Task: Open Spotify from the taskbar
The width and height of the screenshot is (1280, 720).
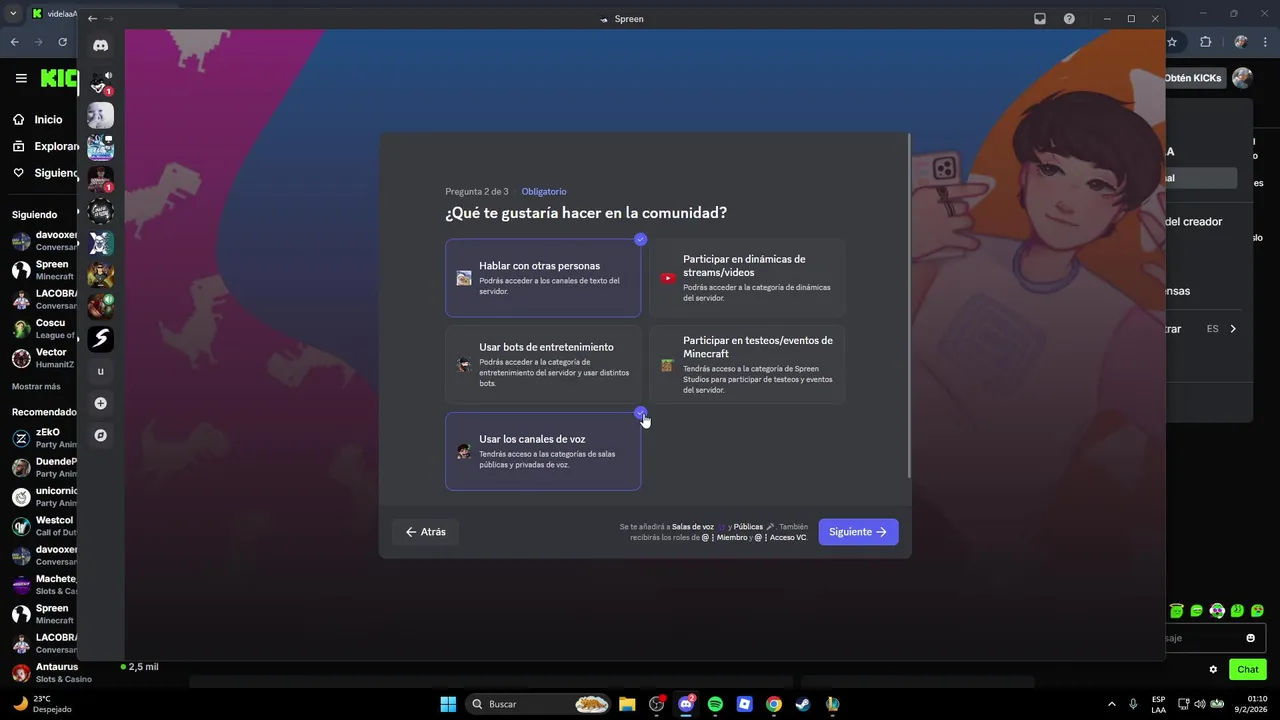Action: tap(715, 704)
